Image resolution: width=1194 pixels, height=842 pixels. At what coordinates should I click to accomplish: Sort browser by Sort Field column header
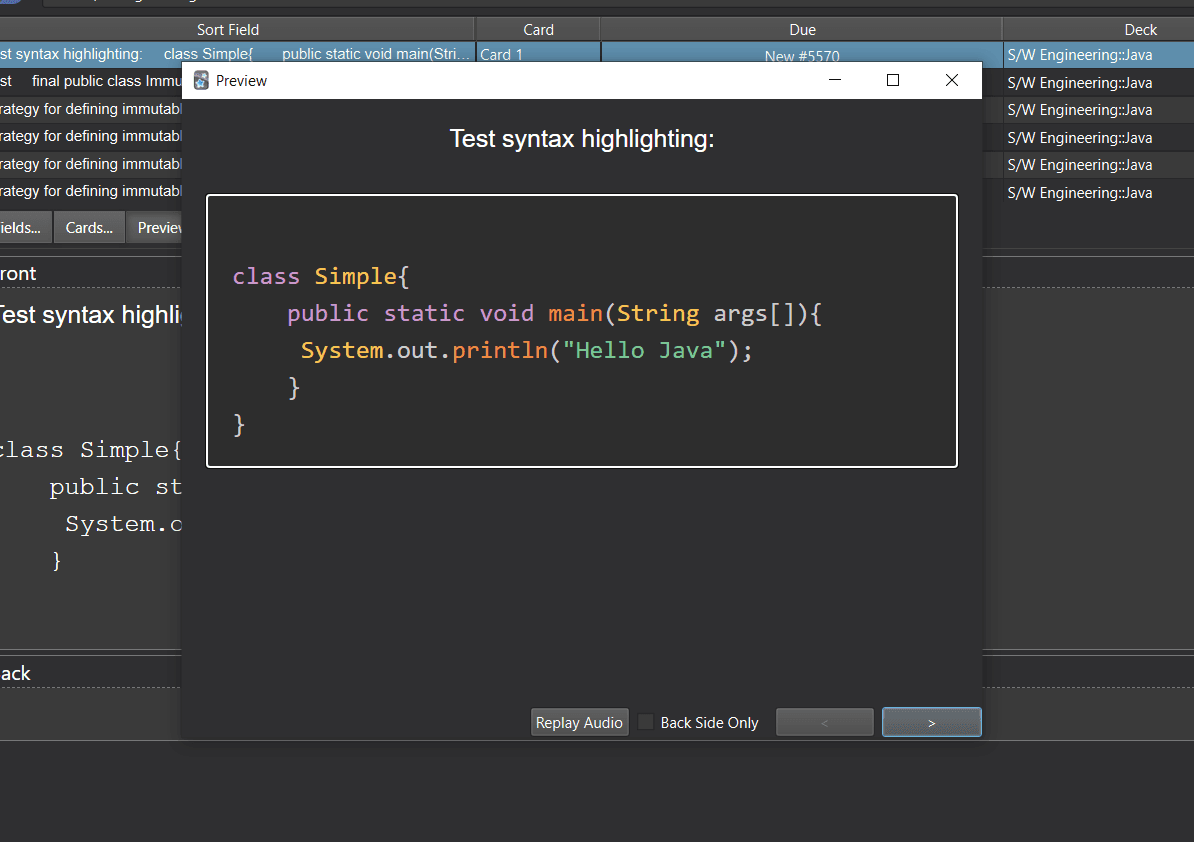coord(228,30)
